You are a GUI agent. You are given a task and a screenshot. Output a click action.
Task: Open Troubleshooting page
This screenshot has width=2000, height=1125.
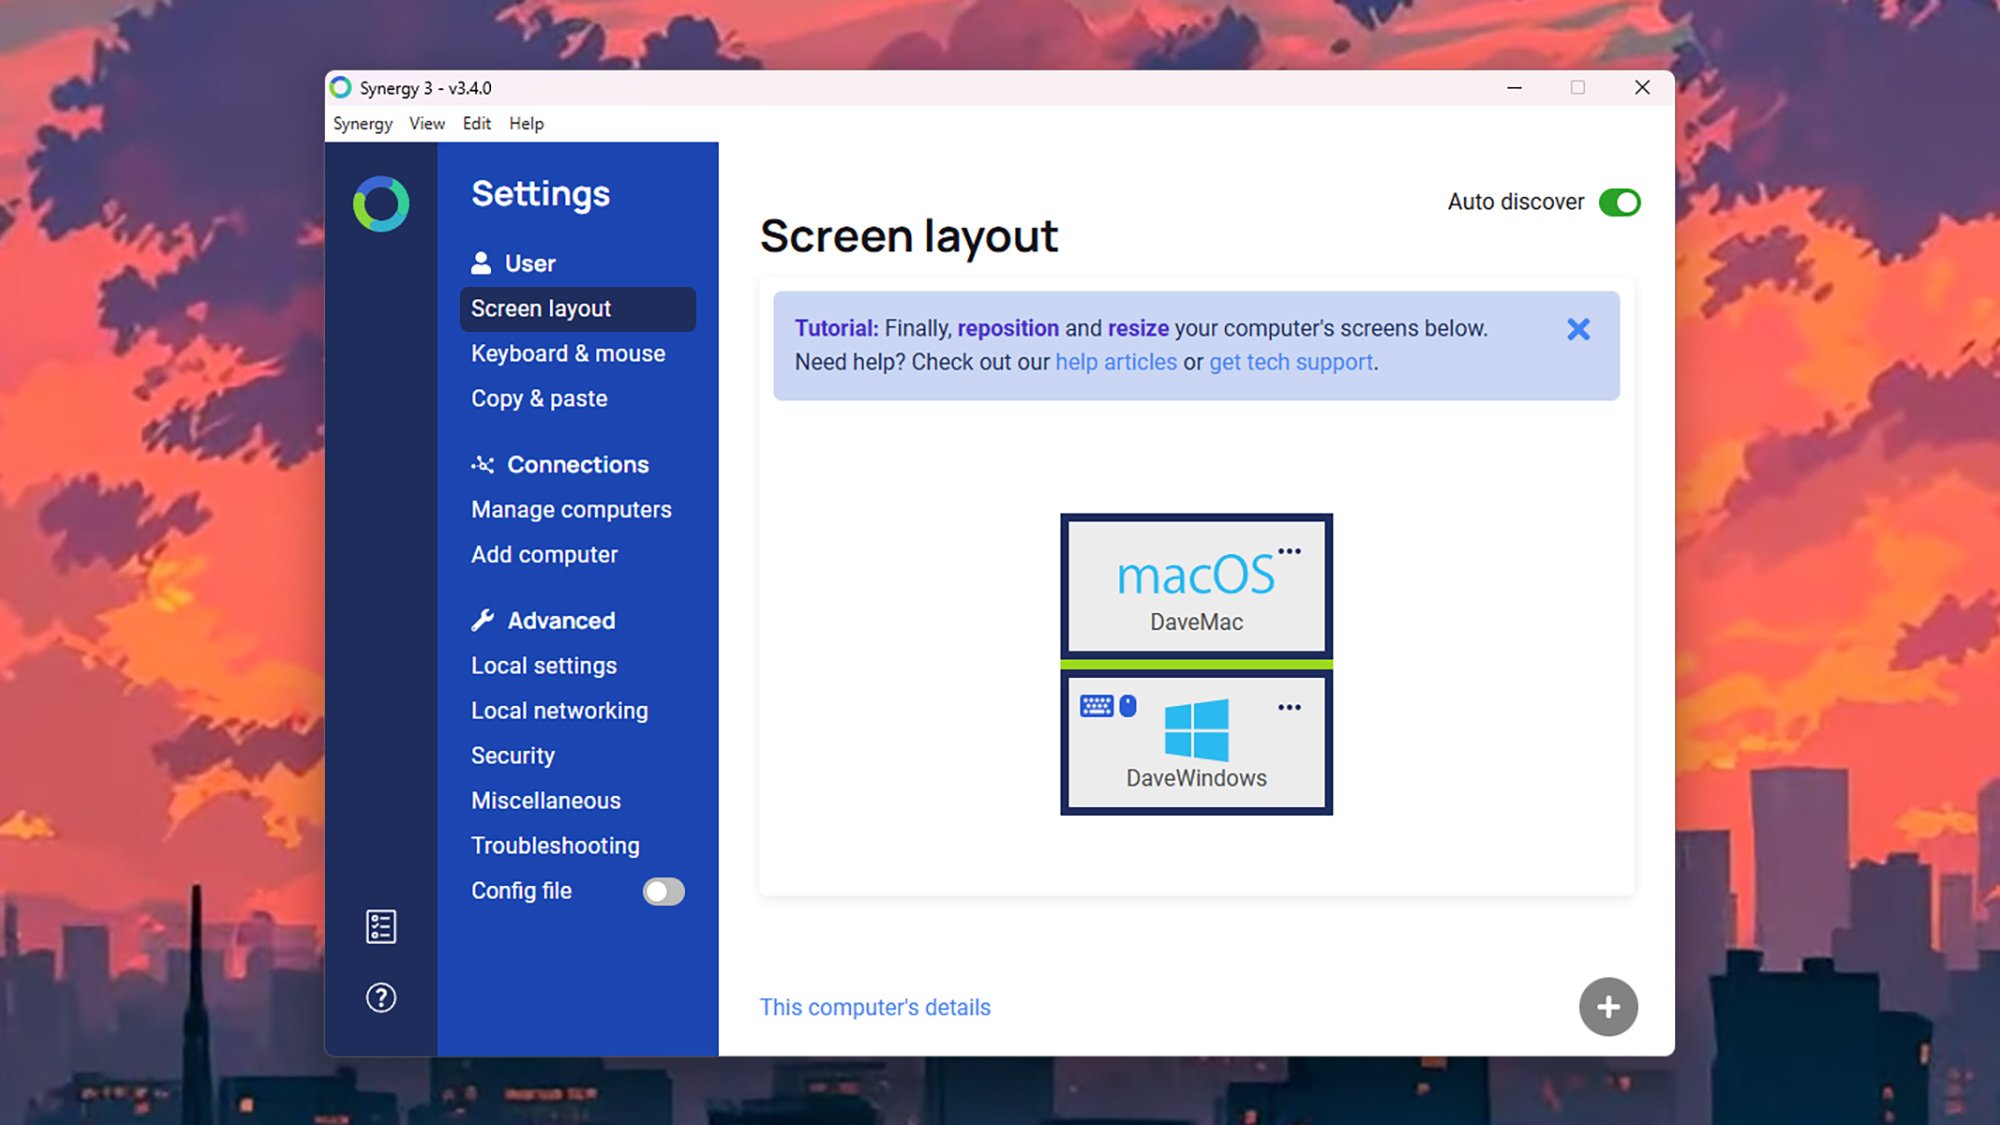(555, 845)
